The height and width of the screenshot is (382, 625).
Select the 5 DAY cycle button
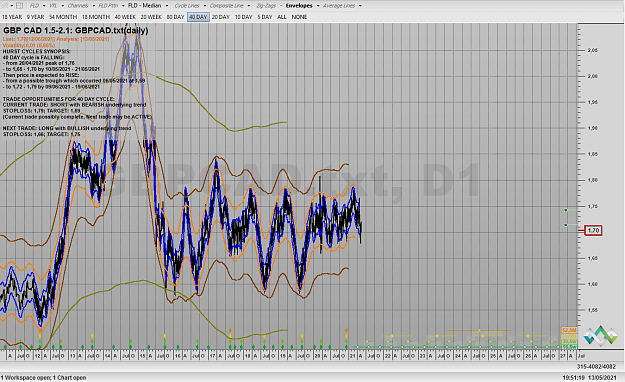coord(265,17)
